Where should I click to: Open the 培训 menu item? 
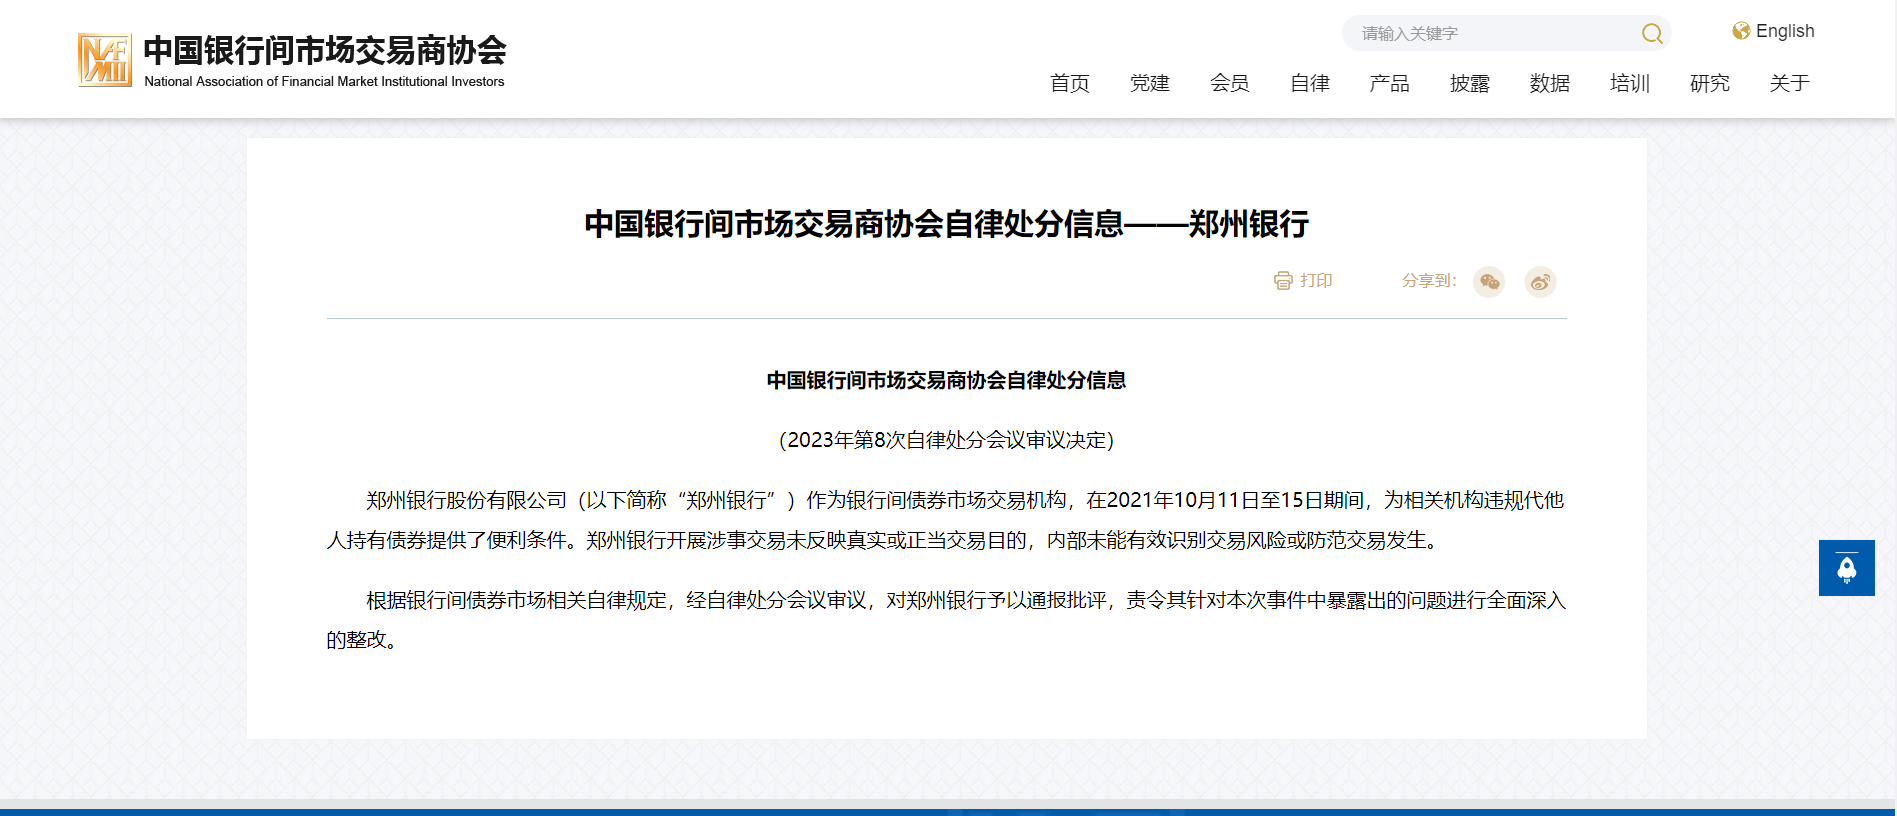pyautogui.click(x=1629, y=83)
